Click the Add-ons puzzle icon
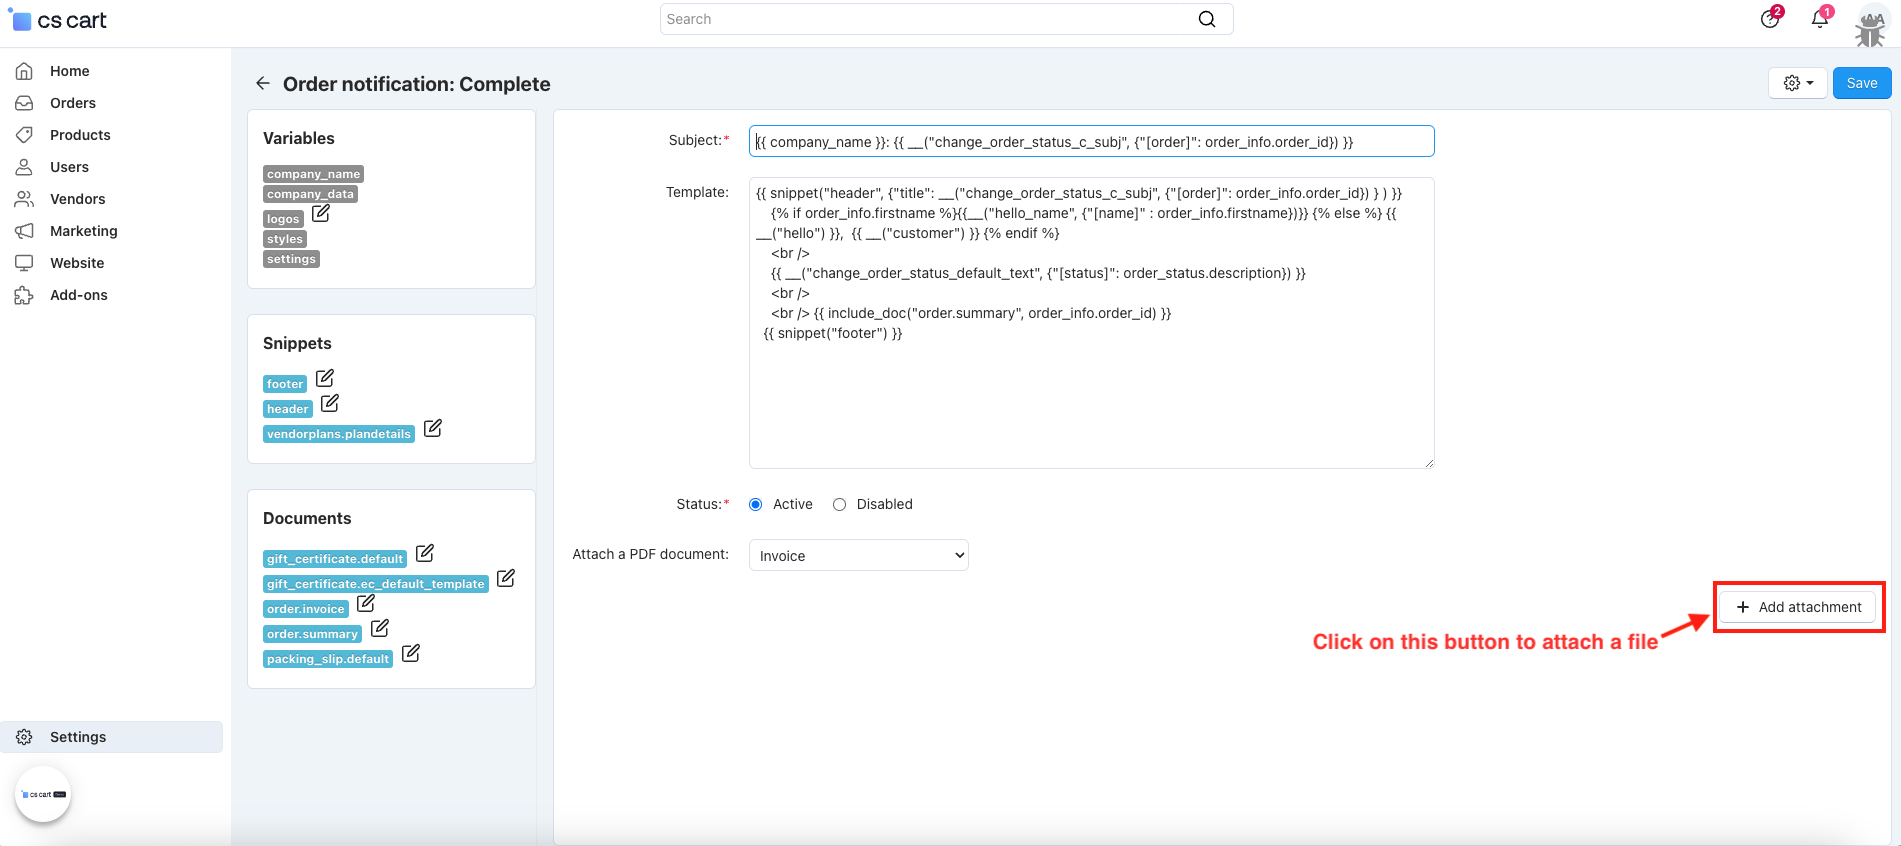 24,295
